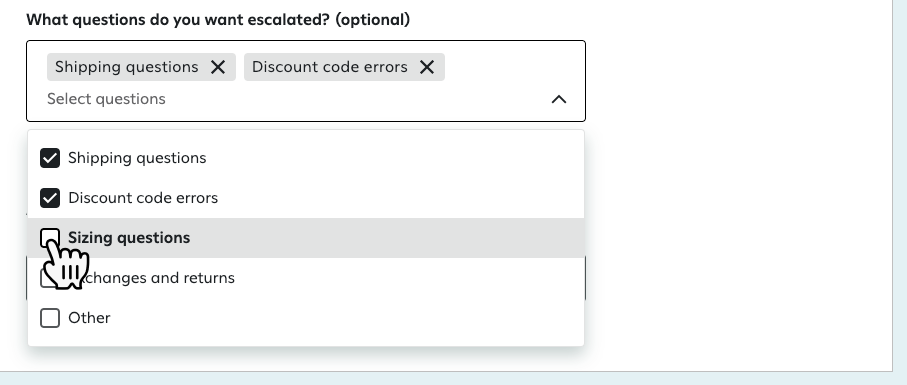Click the Discount code errors tag chip text
The height and width of the screenshot is (385, 907).
coord(330,67)
